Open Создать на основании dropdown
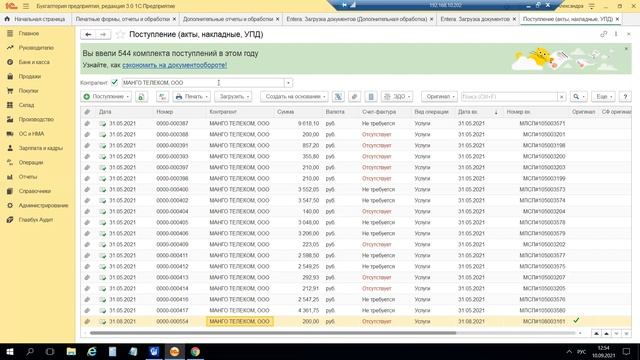This screenshot has height=360, width=640. (294, 97)
